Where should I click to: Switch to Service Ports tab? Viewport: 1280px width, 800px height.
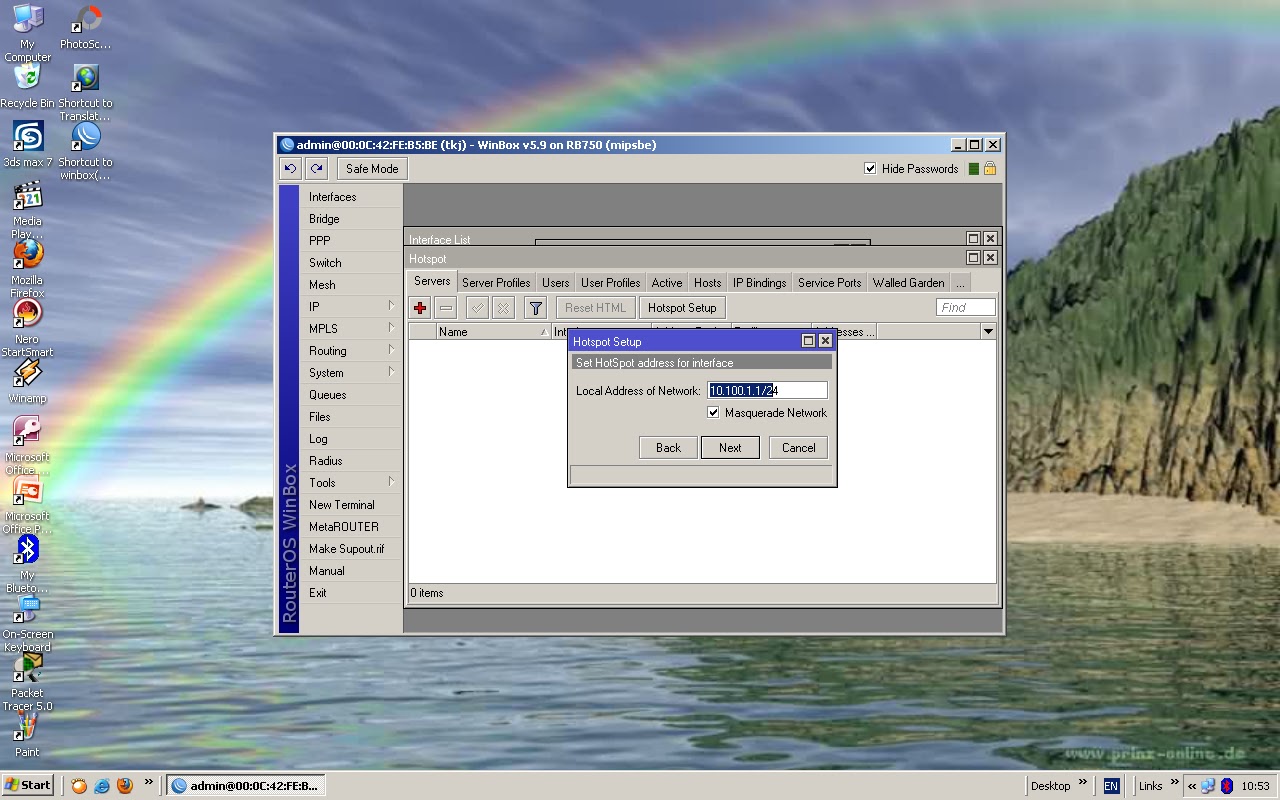829,283
